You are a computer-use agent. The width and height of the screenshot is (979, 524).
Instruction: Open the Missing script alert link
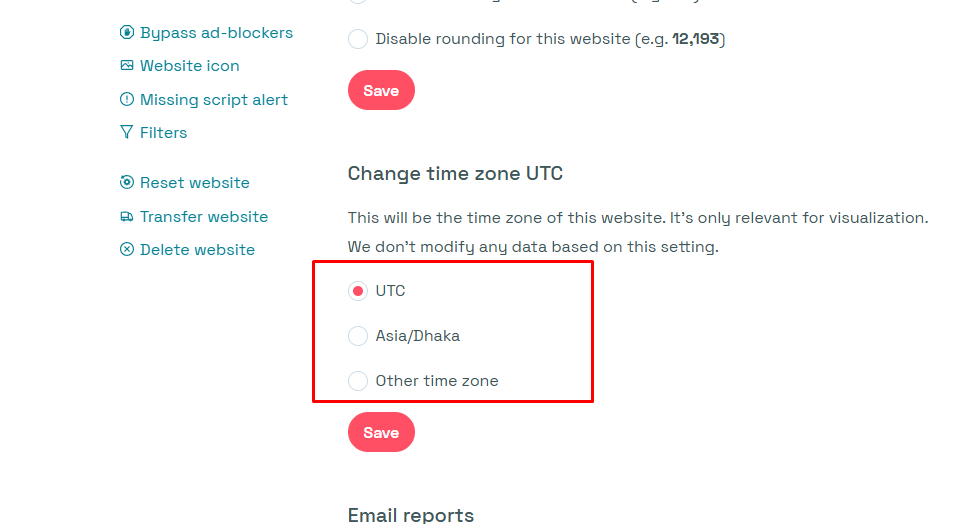pos(213,100)
